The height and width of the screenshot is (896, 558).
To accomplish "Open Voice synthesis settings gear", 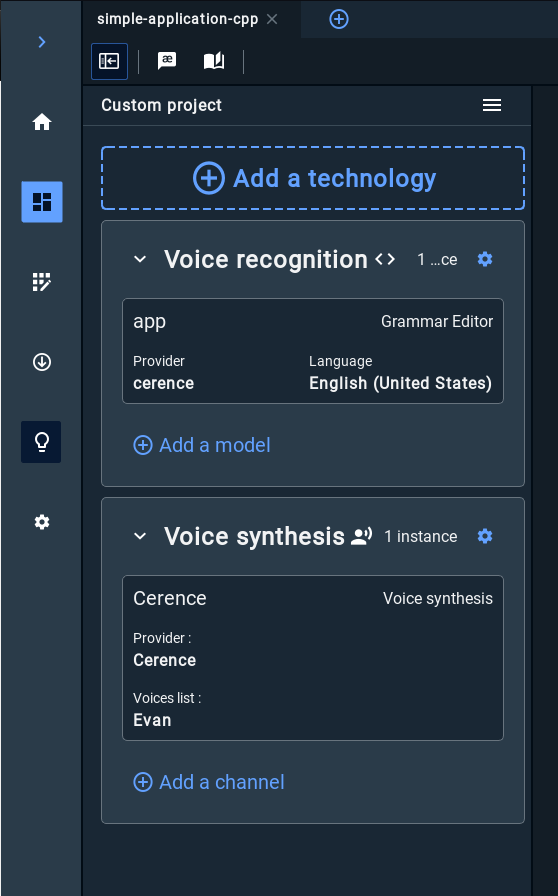I will pyautogui.click(x=485, y=536).
